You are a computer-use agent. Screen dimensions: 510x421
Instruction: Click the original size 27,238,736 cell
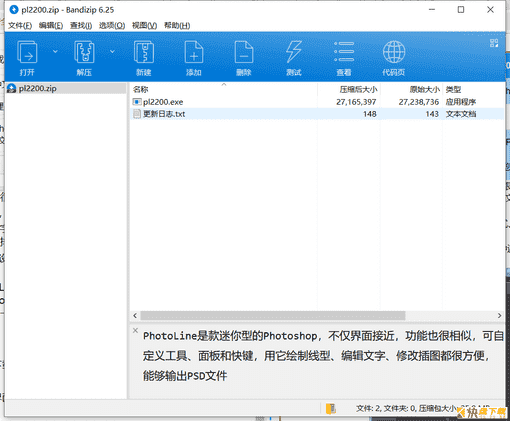click(x=419, y=102)
